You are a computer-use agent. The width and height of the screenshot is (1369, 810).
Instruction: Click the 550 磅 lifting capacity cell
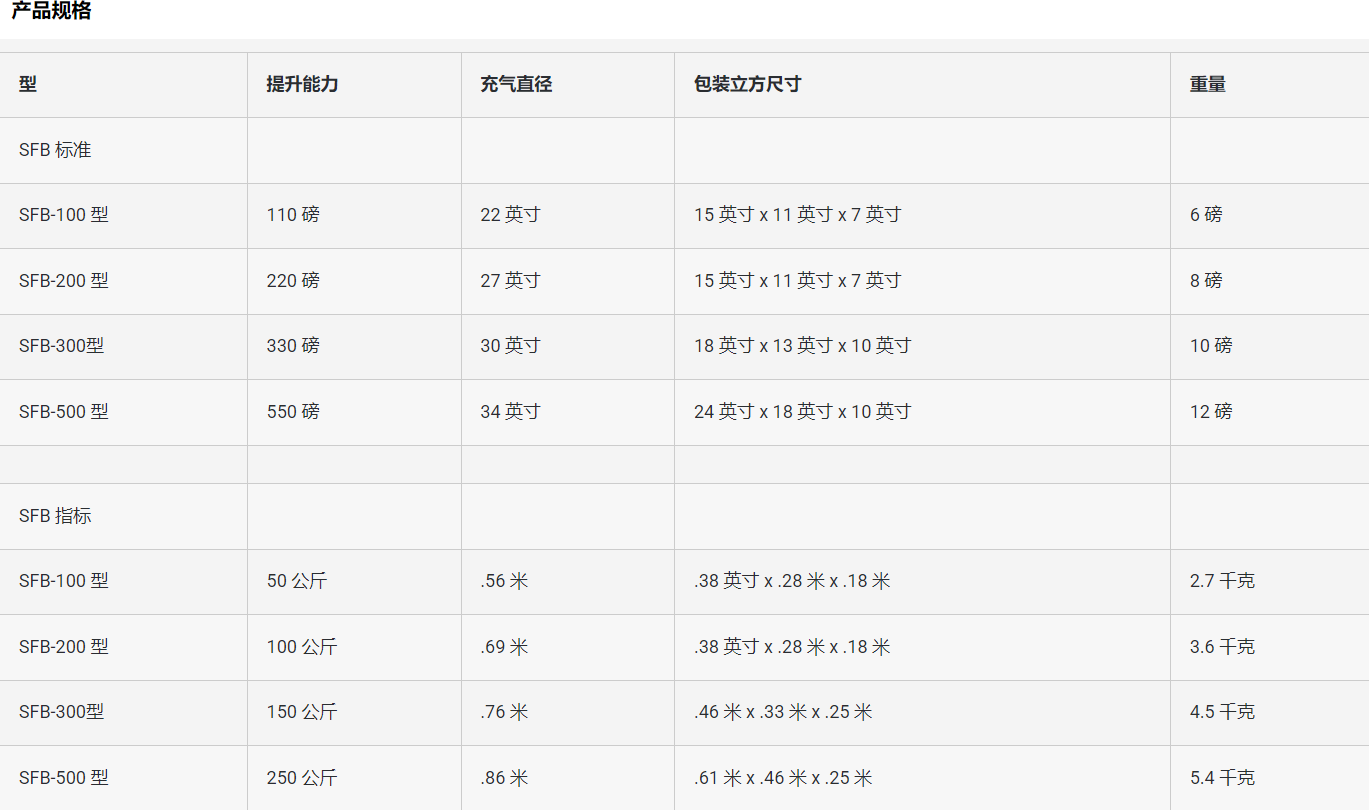tap(293, 412)
